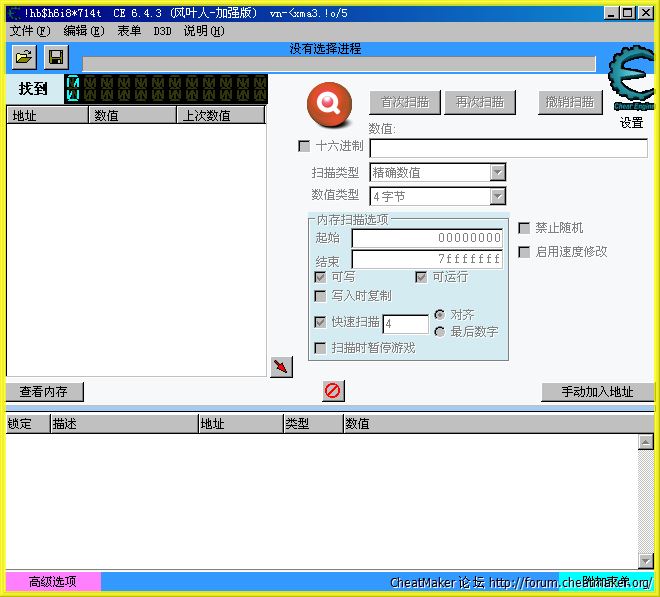Click the save floppy disk icon

click(56, 57)
